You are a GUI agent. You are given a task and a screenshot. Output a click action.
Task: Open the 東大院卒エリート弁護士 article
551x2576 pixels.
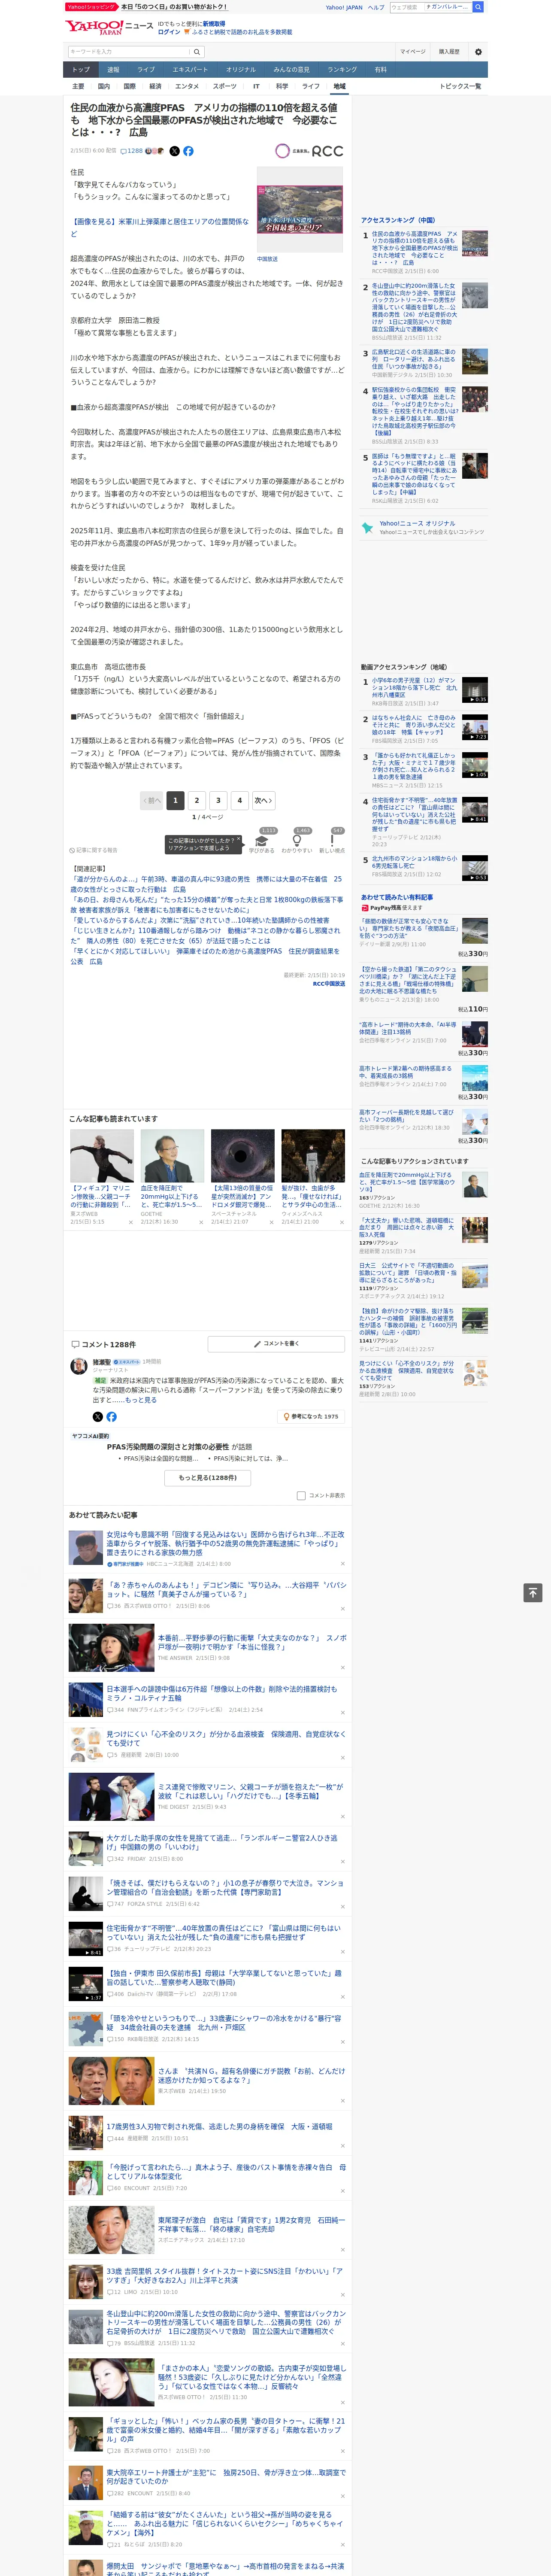point(226,2476)
